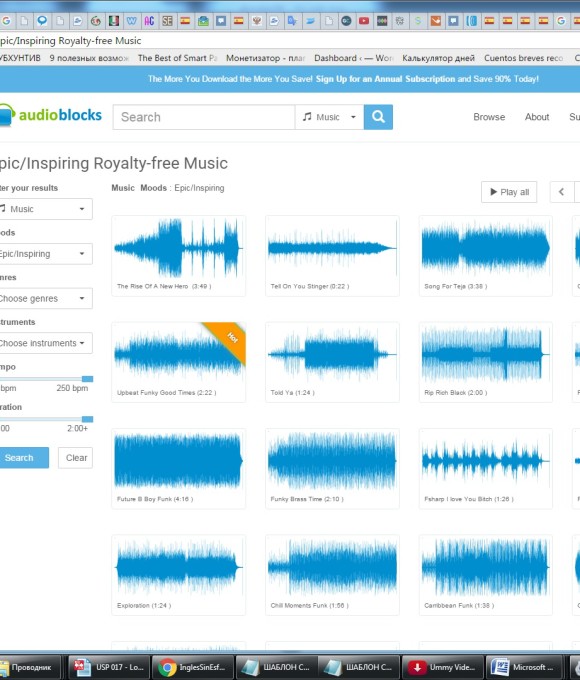Click the Clear filters button
Viewport: 580px width, 680px height.
(x=76, y=458)
